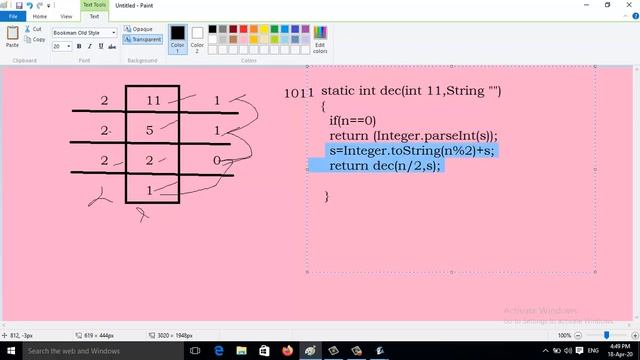Click the Paint taskbar icon
The height and width of the screenshot is (360, 640).
310,351
